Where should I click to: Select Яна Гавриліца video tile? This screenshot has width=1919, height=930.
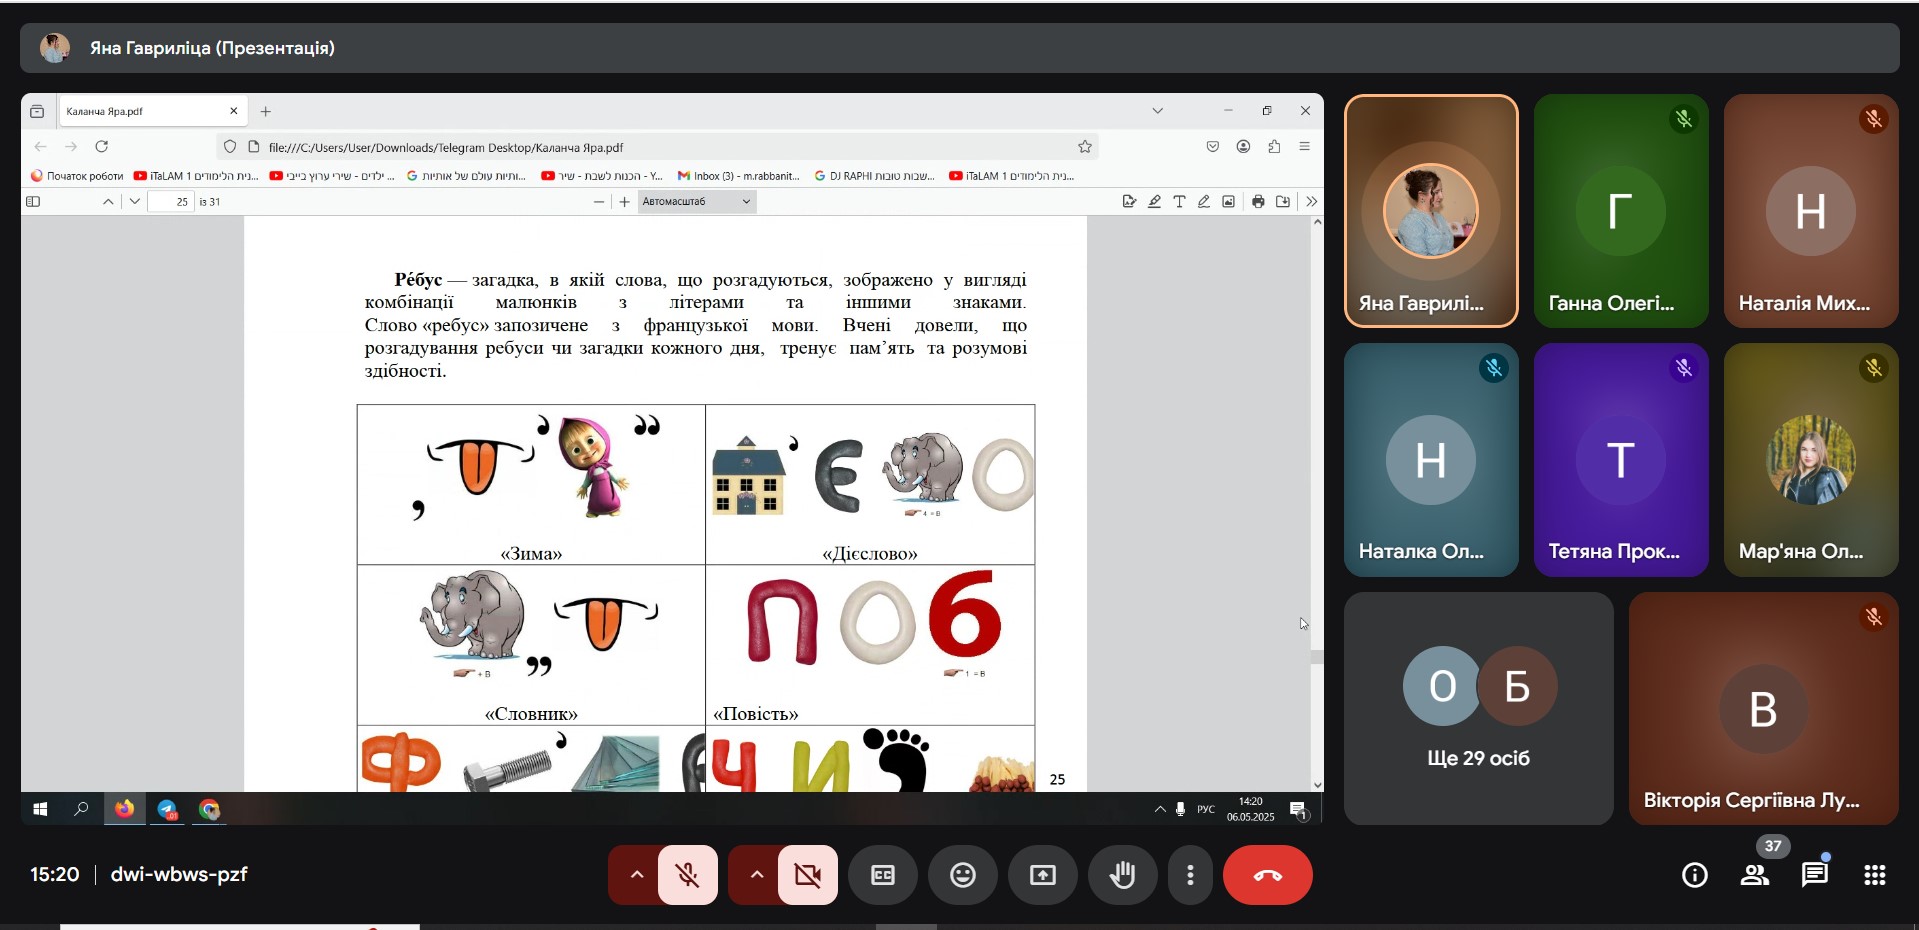click(x=1431, y=211)
